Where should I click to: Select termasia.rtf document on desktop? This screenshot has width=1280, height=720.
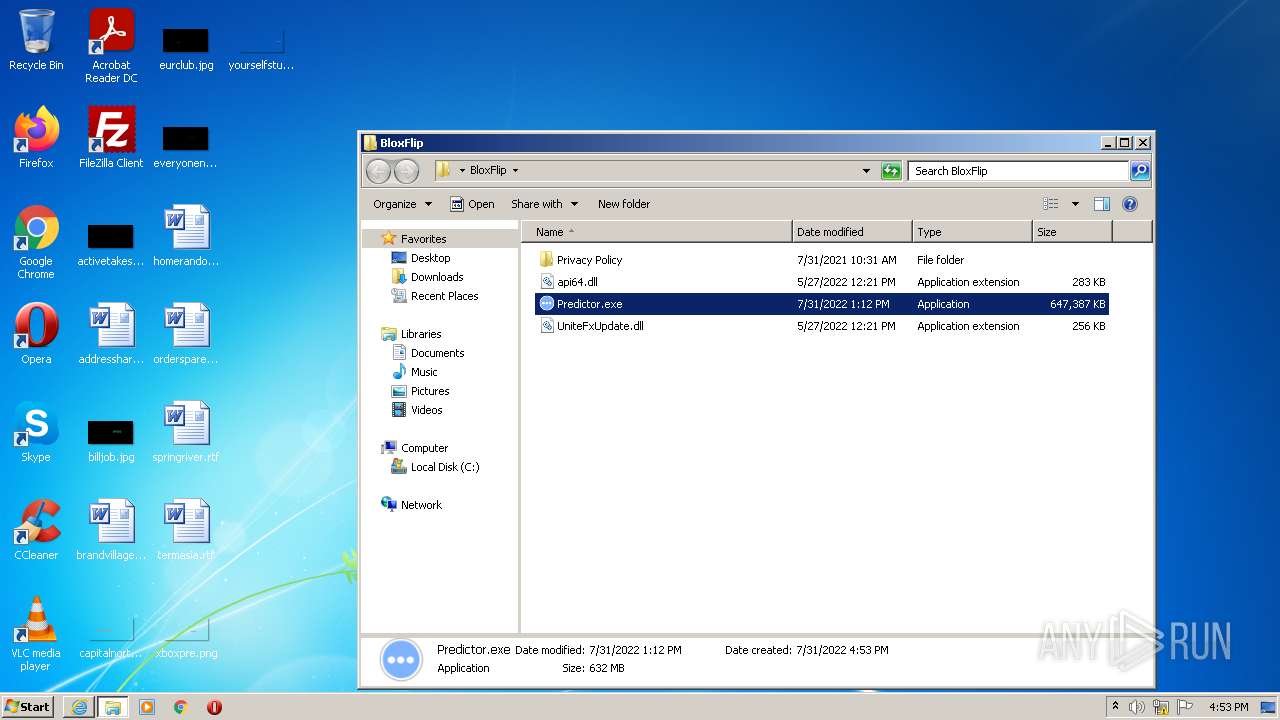(x=186, y=529)
